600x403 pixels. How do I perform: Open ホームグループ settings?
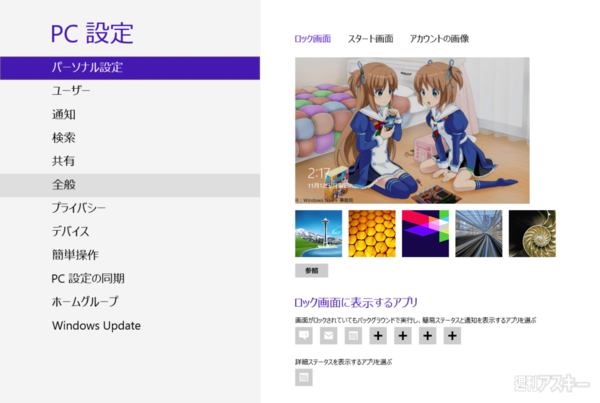tap(130, 302)
